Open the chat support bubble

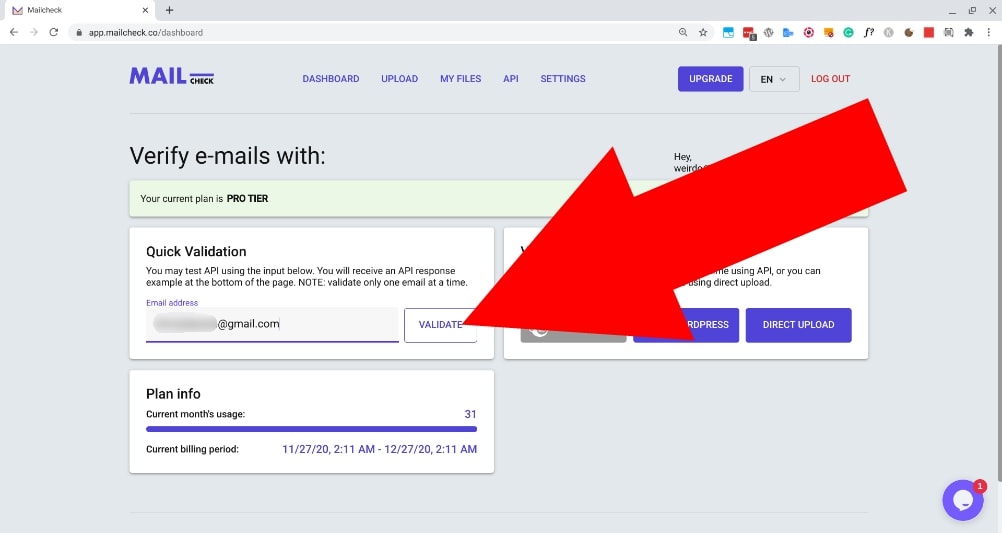[x=963, y=500]
